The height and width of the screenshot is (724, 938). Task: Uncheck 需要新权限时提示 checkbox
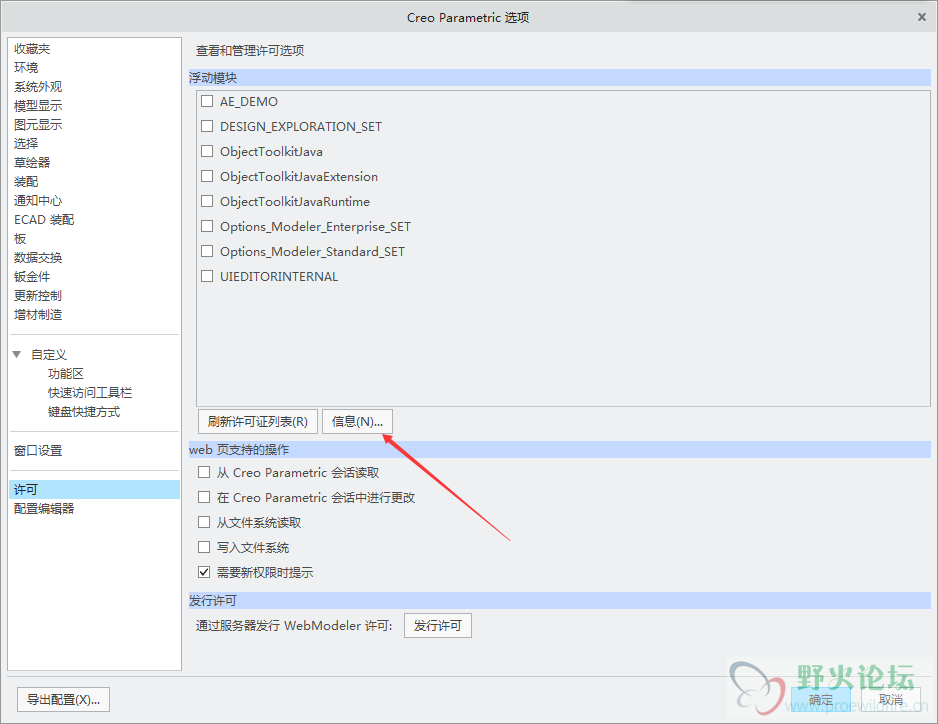pos(204,573)
